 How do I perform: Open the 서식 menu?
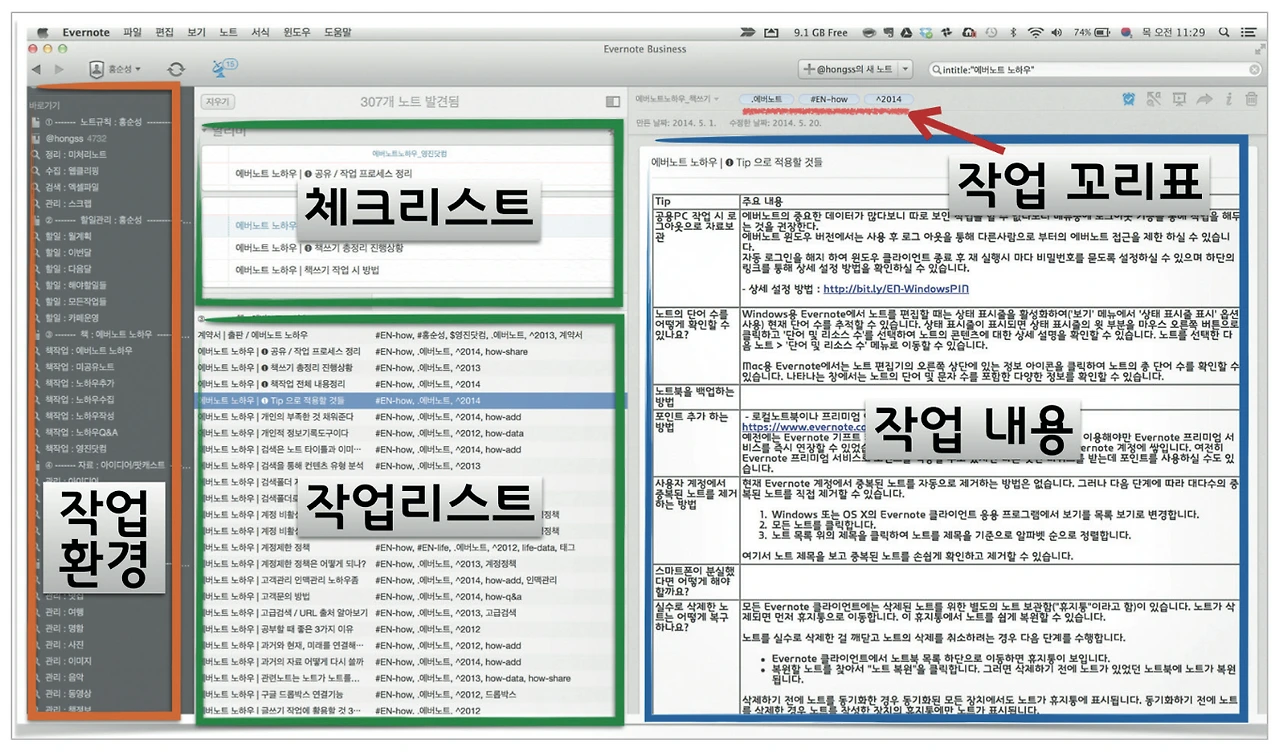[260, 32]
